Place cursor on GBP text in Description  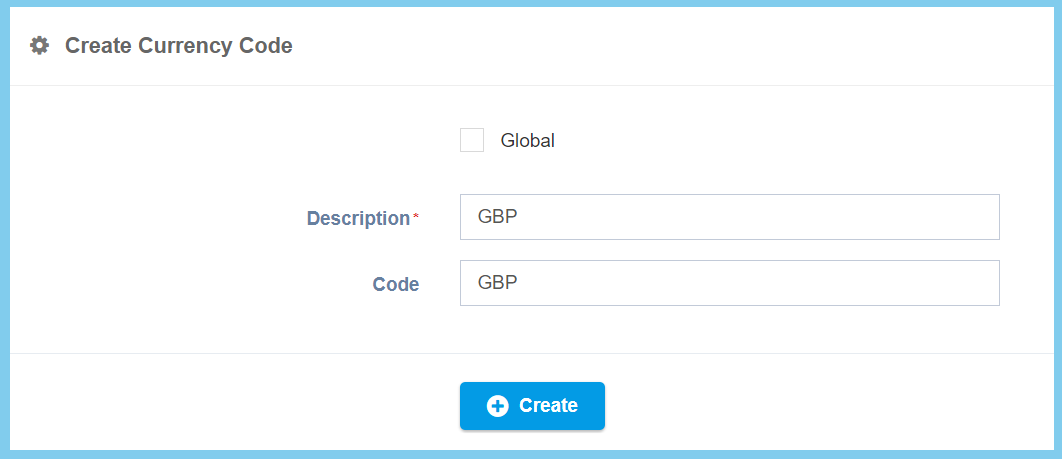(x=497, y=217)
